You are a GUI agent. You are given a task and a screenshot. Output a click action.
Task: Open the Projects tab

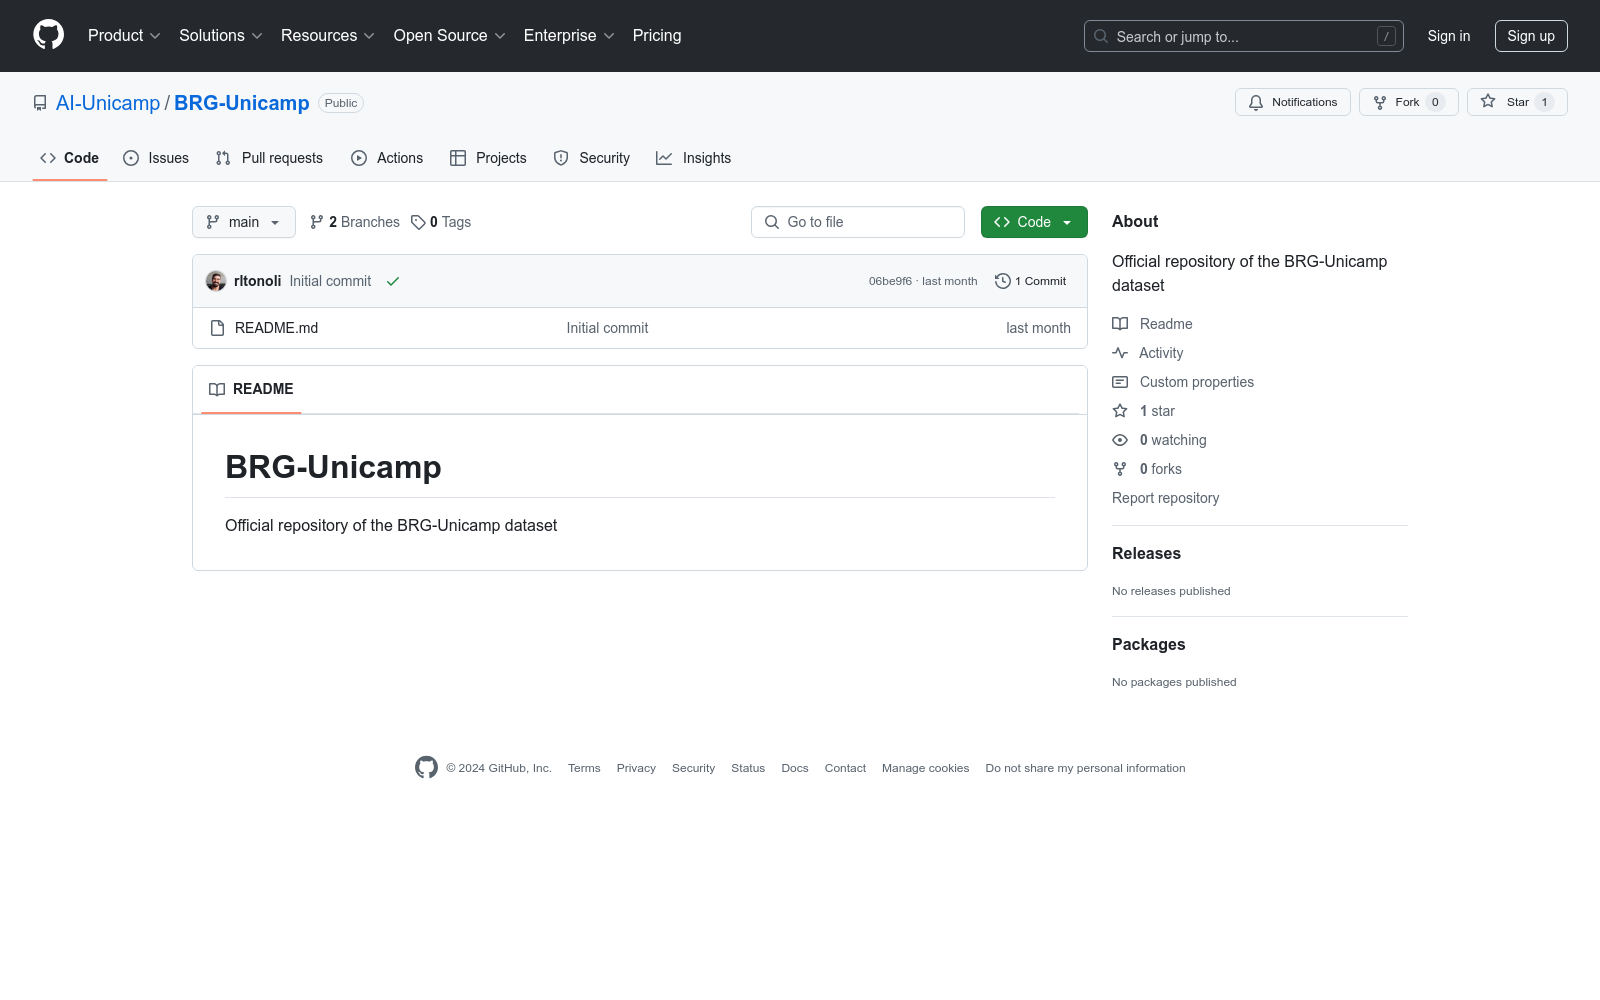pyautogui.click(x=488, y=158)
